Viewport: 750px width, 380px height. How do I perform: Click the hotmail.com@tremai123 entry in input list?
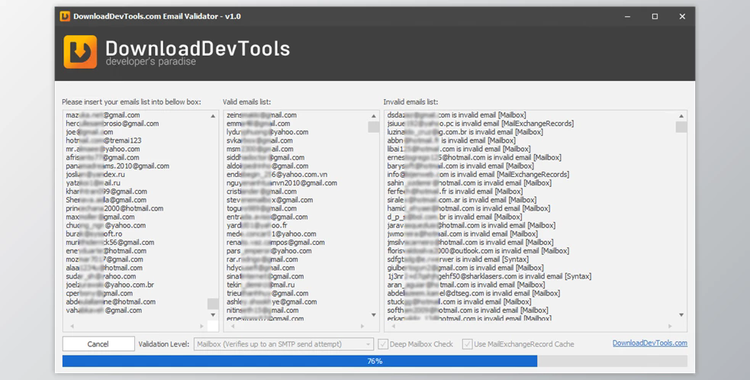(x=104, y=140)
